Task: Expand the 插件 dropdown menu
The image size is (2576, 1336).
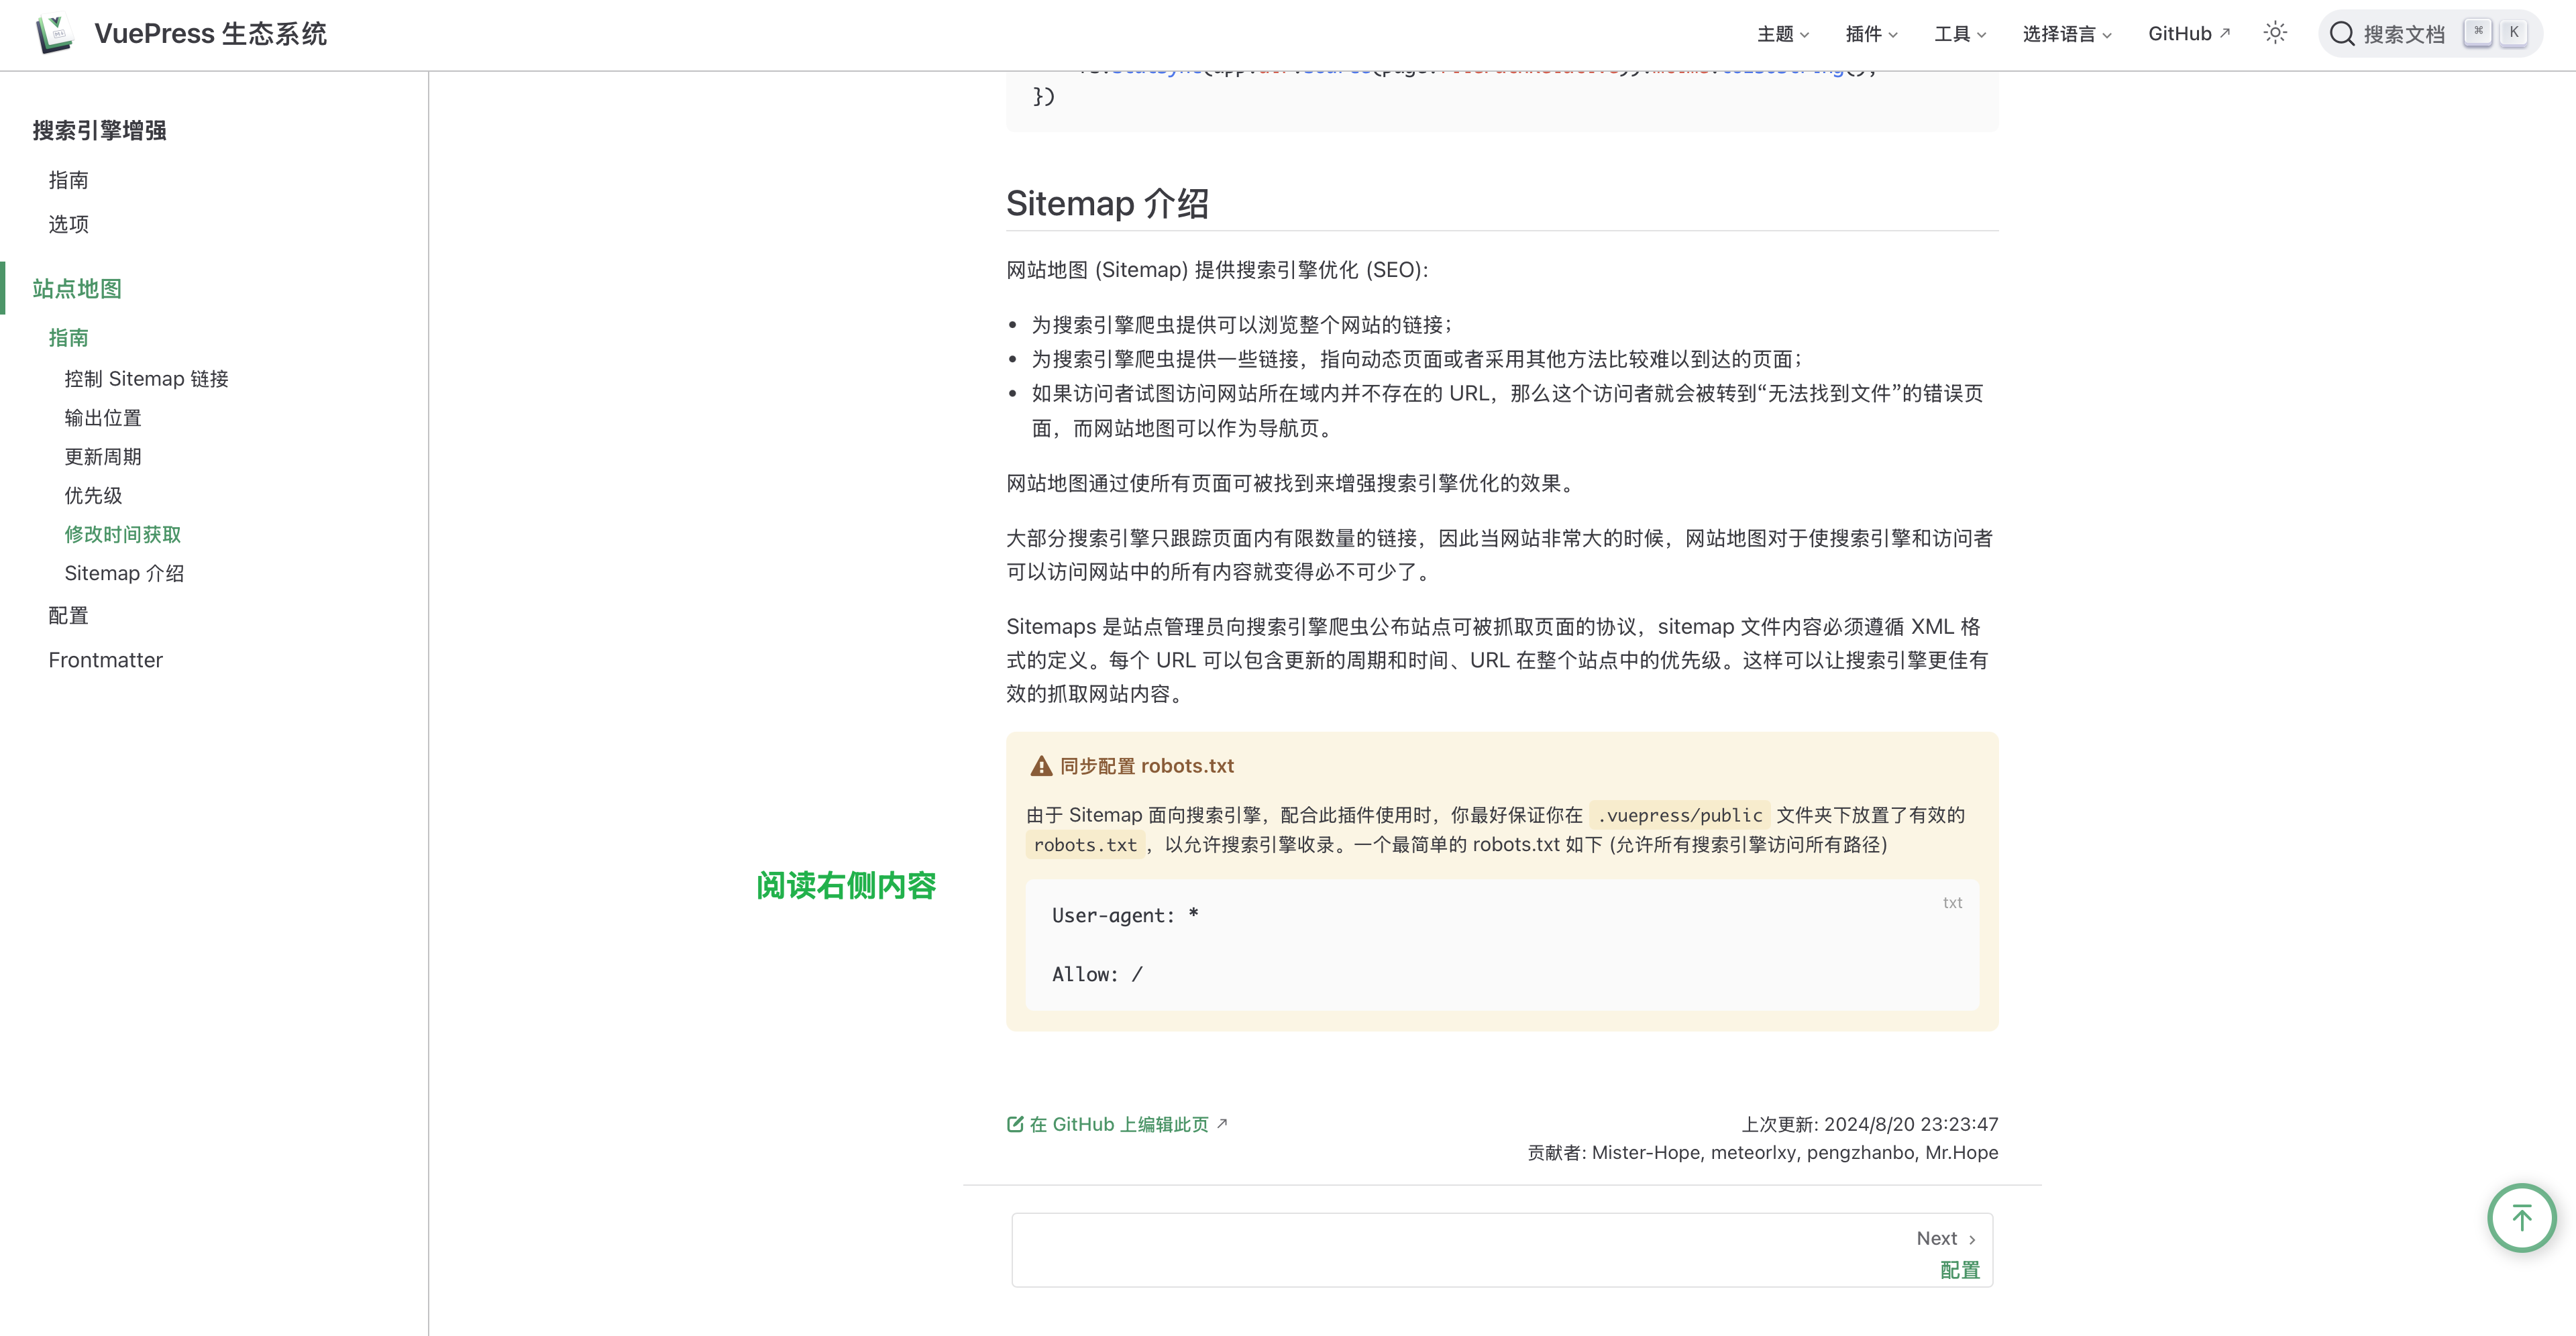Action: tap(1871, 34)
